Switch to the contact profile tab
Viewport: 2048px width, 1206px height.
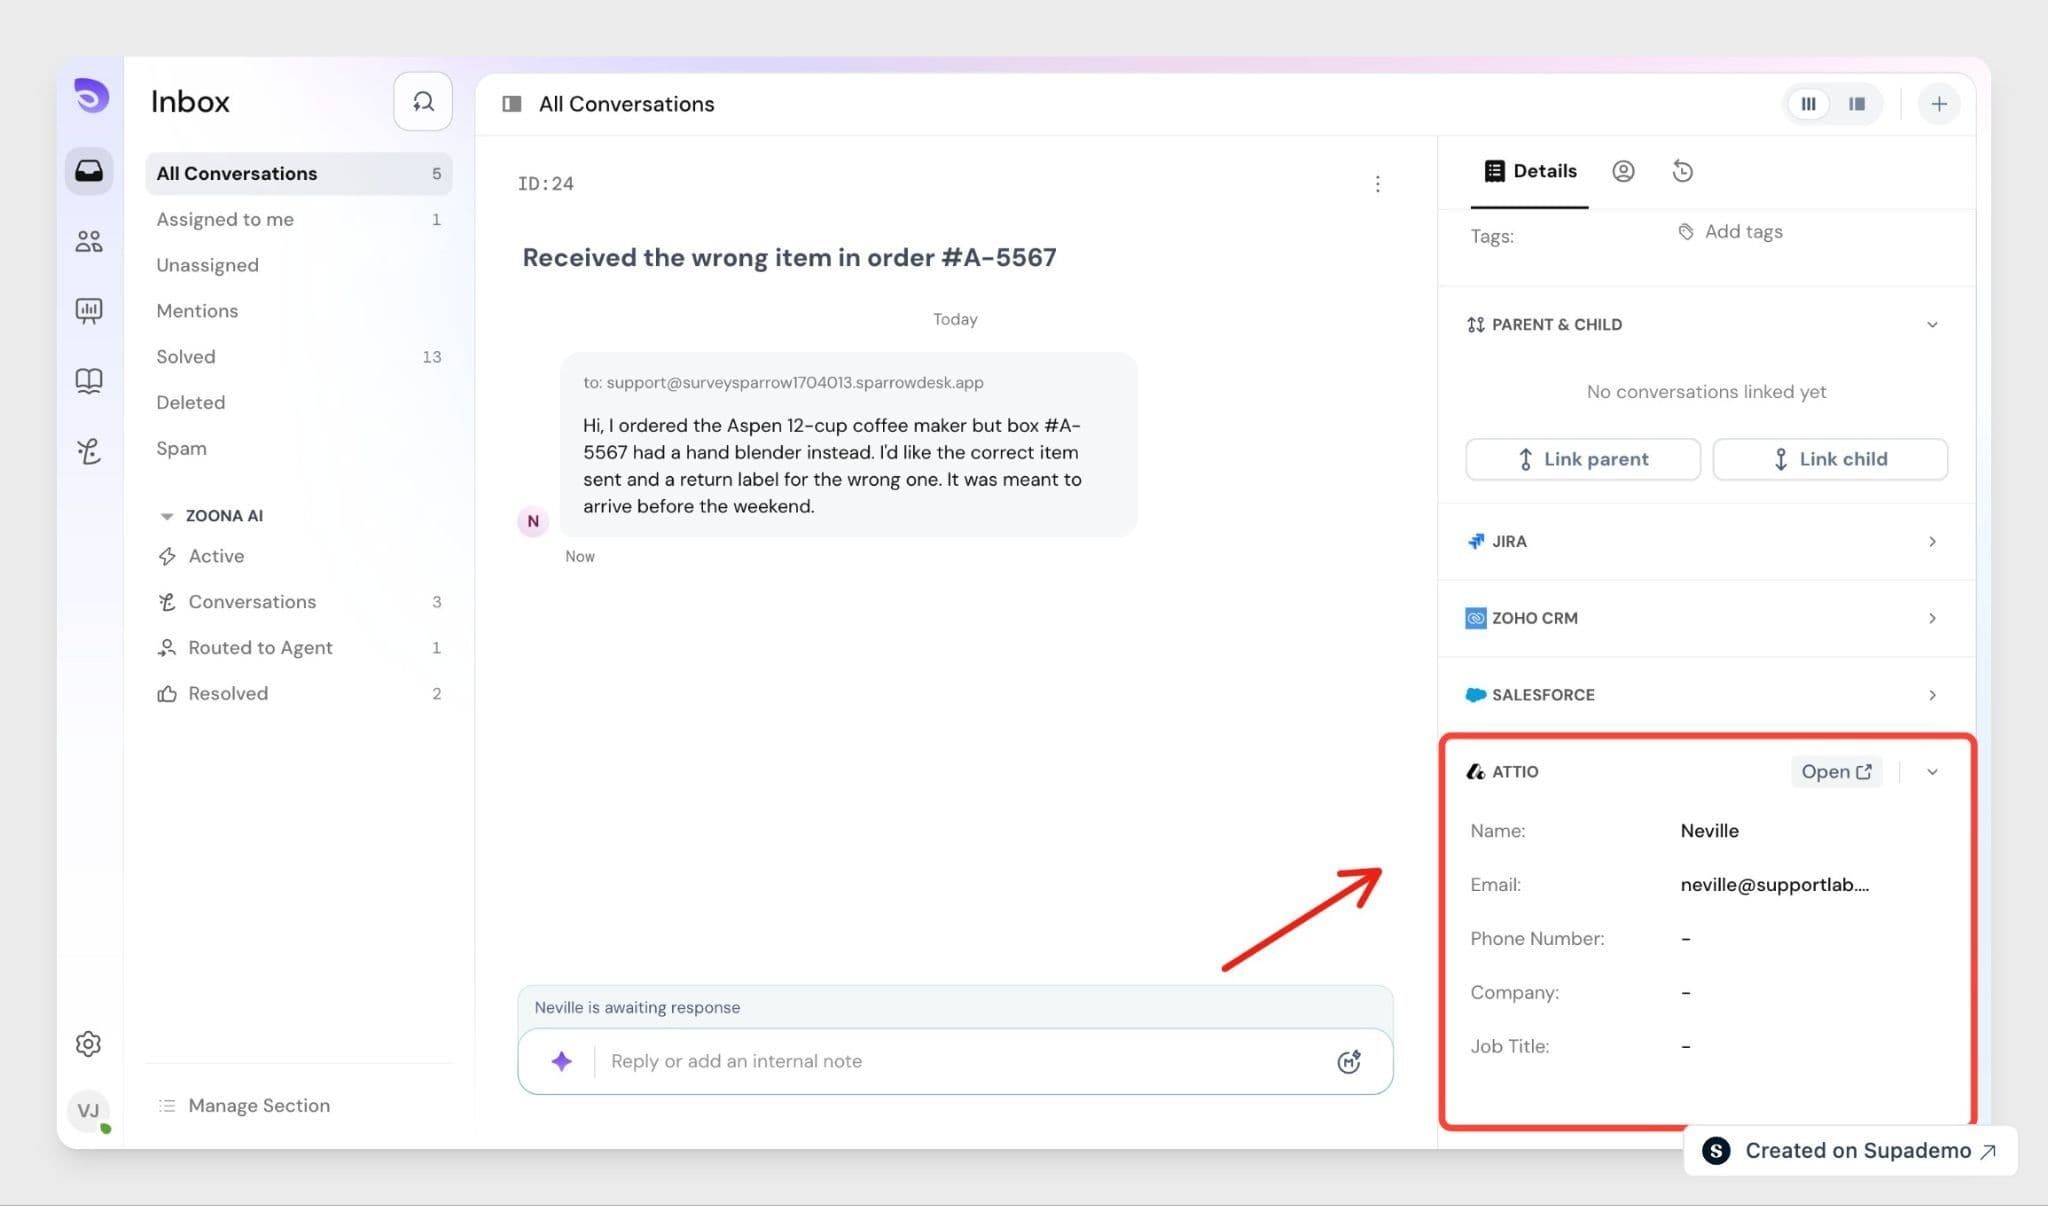coord(1623,171)
